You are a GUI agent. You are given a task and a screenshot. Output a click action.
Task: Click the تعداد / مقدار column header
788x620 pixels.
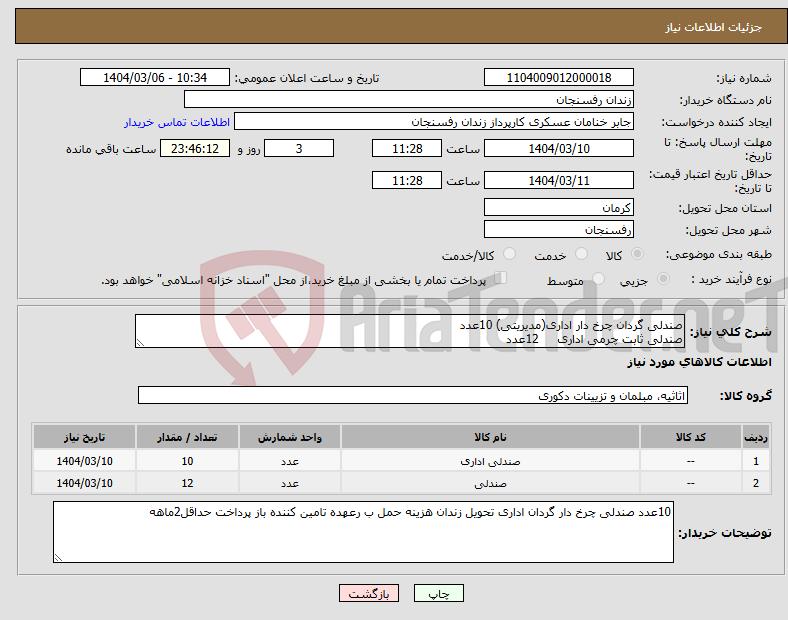pos(187,437)
